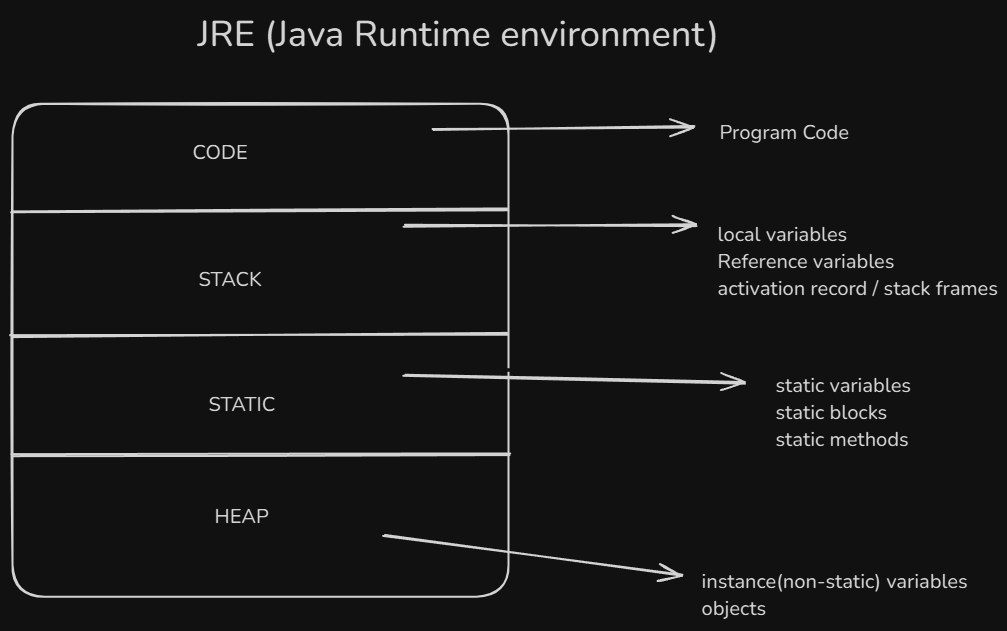Click the HEAP label in the memory box

[x=241, y=516]
